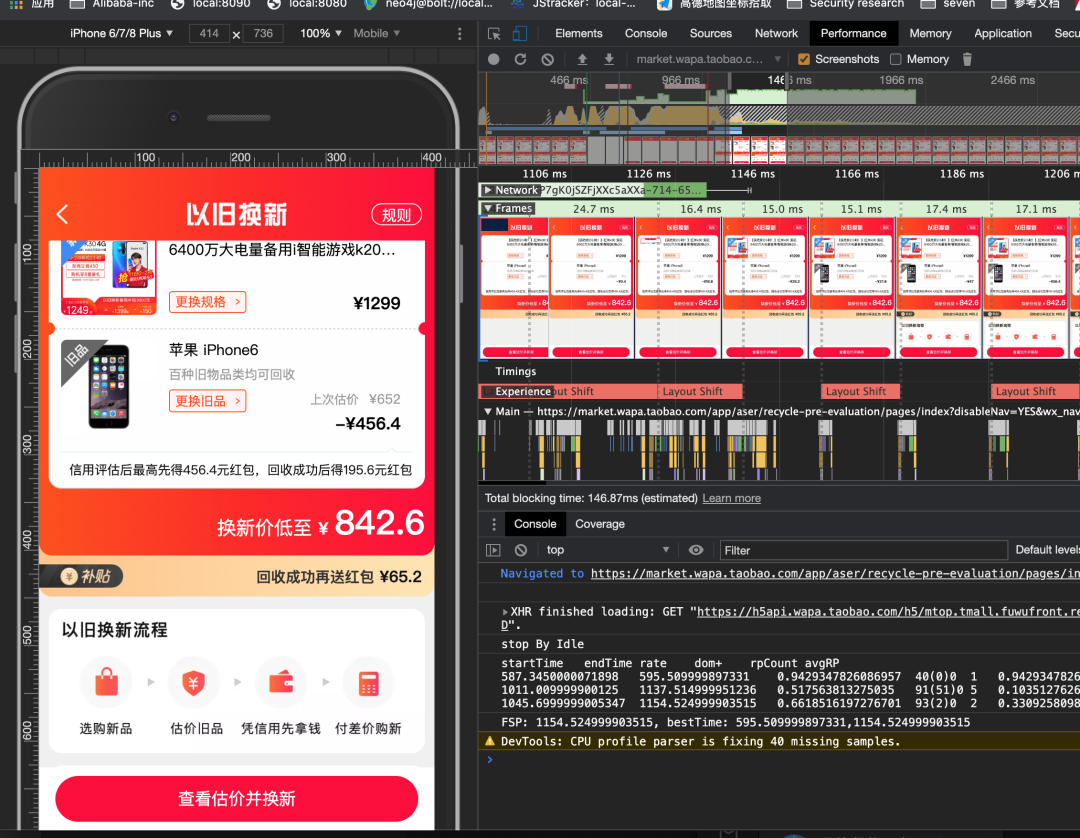1080x838 pixels.
Task: Select the Coverage drawer tab
Action: pos(600,524)
